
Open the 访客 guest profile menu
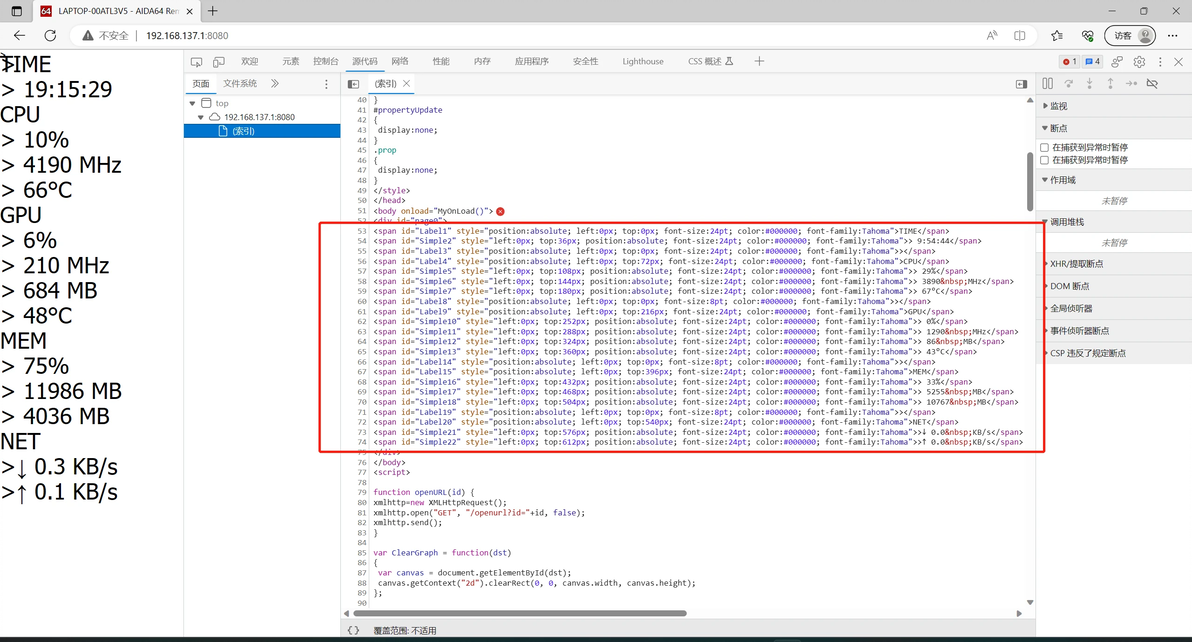1131,35
